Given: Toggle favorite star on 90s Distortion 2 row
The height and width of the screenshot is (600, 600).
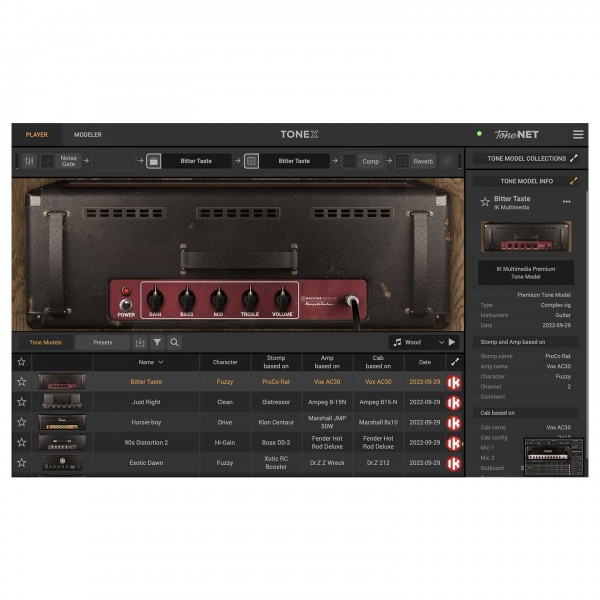Looking at the screenshot, I should pos(21,442).
